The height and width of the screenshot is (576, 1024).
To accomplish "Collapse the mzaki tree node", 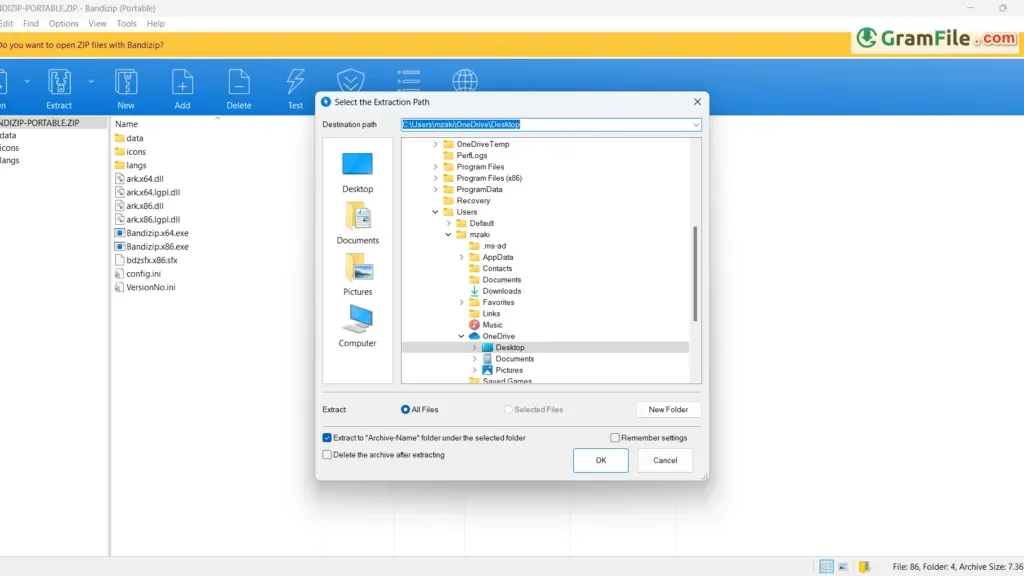I will pyautogui.click(x=449, y=234).
